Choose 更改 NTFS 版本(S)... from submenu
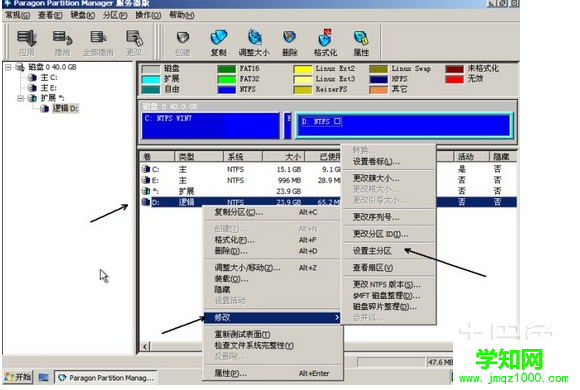Image resolution: width=580 pixels, height=390 pixels. coord(388,284)
